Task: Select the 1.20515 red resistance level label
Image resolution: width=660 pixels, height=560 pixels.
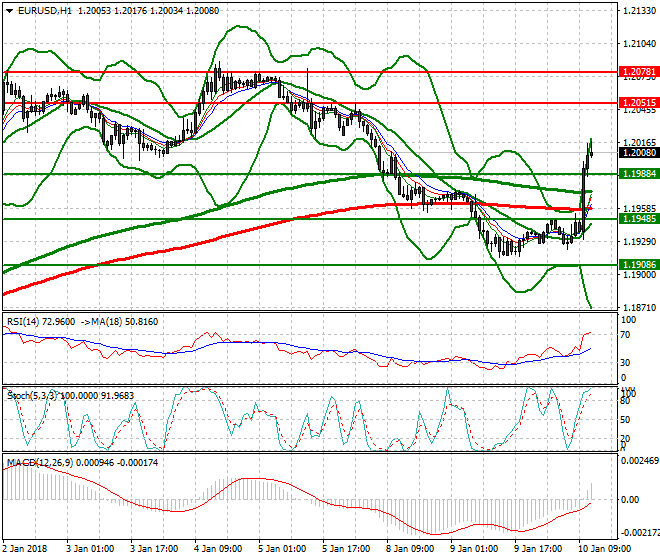Action: click(635, 102)
